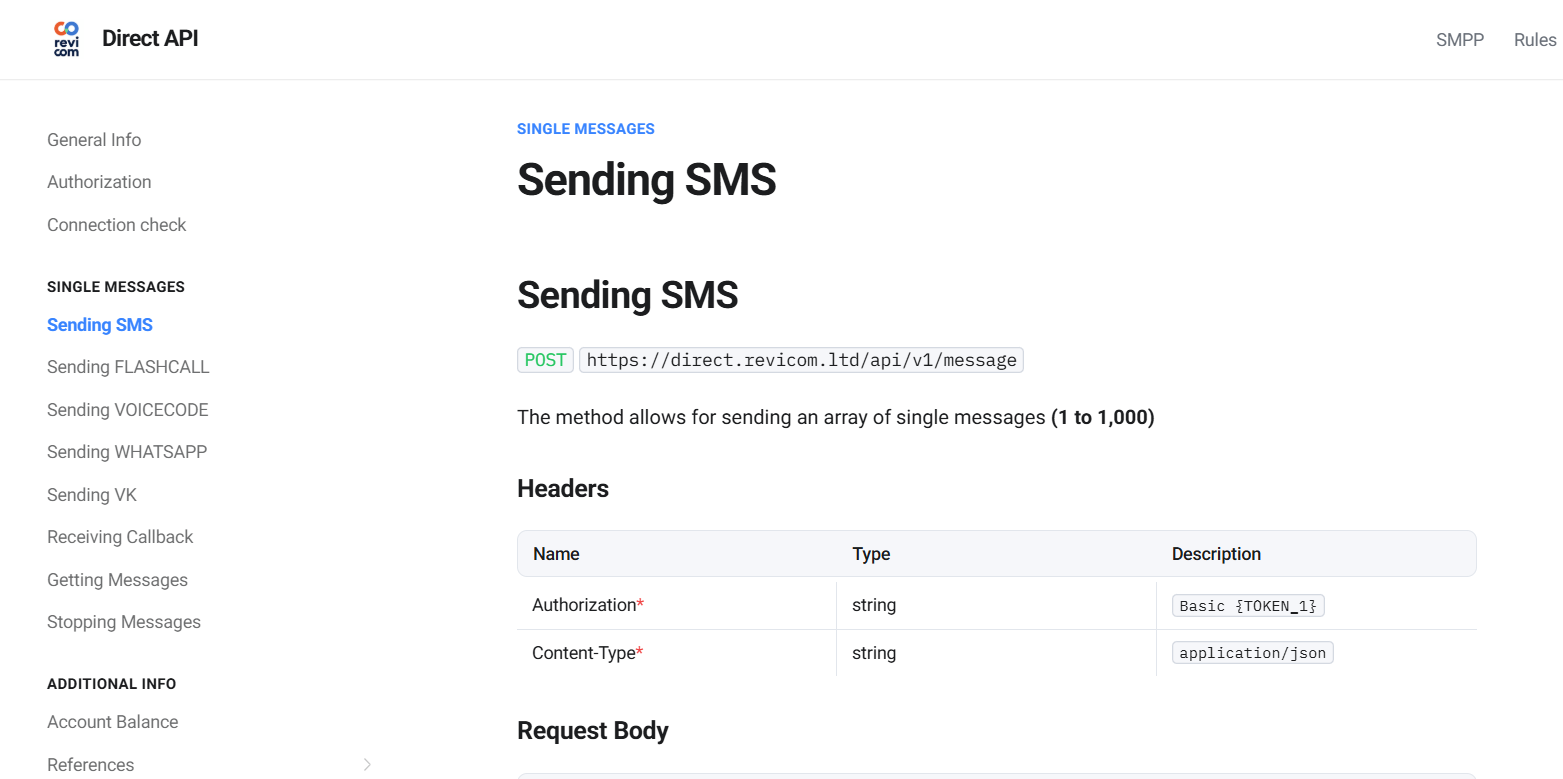The width and height of the screenshot is (1563, 779).
Task: Click the Basic {TOKEN_1} code value
Action: [x=1248, y=606]
